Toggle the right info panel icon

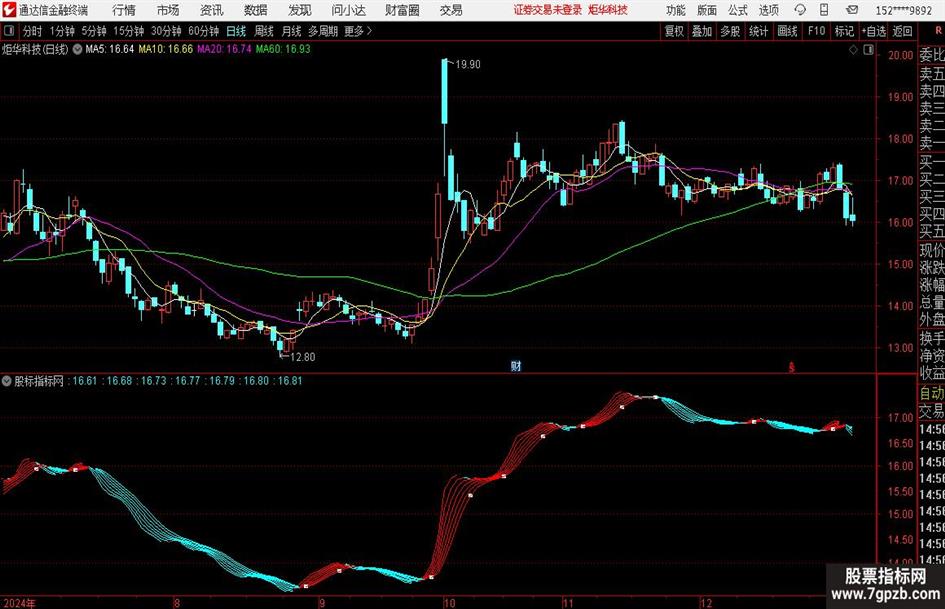[868, 49]
